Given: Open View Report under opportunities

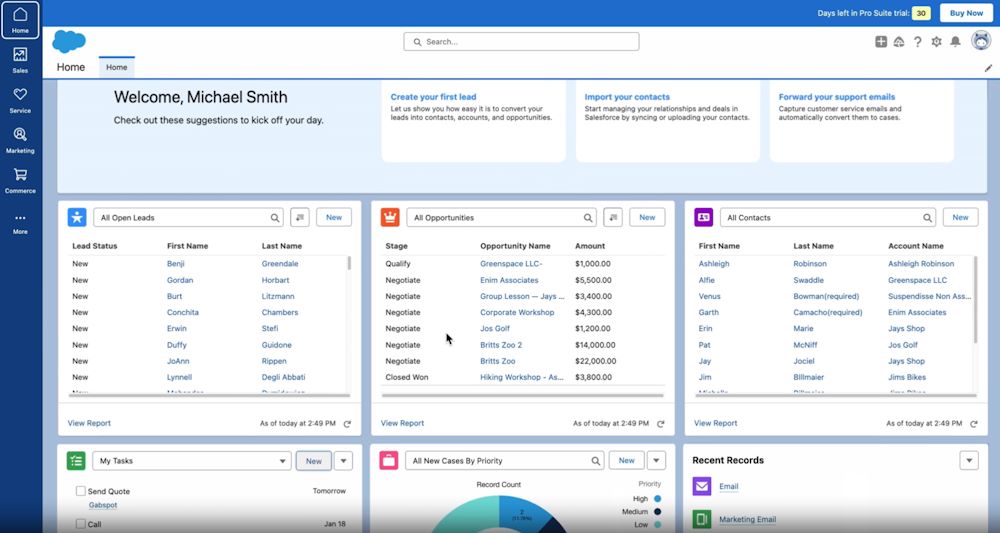Looking at the screenshot, I should [x=402, y=423].
